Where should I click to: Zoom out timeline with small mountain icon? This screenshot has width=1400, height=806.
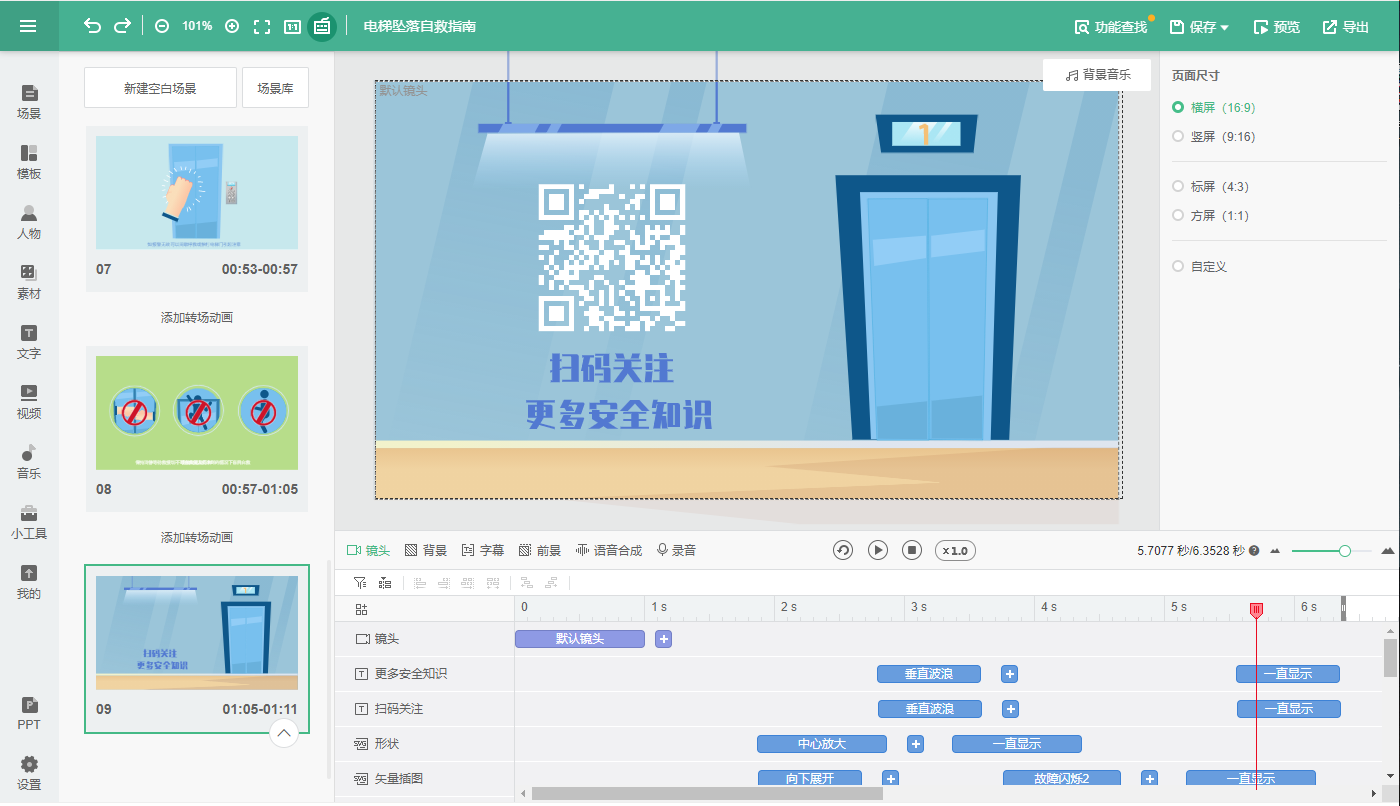(x=1277, y=550)
